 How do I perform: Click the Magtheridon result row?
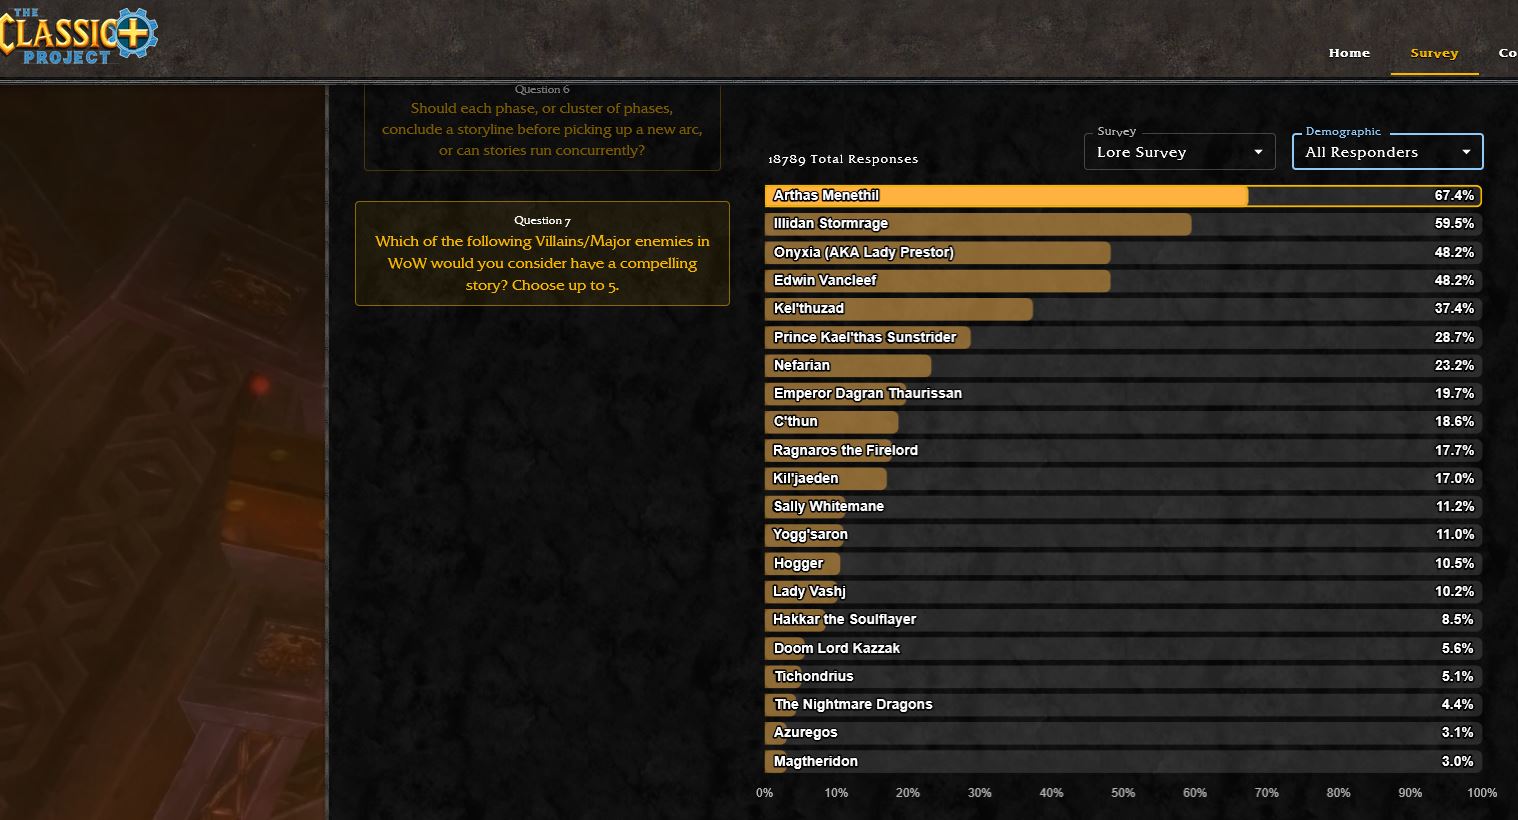tap(1123, 761)
